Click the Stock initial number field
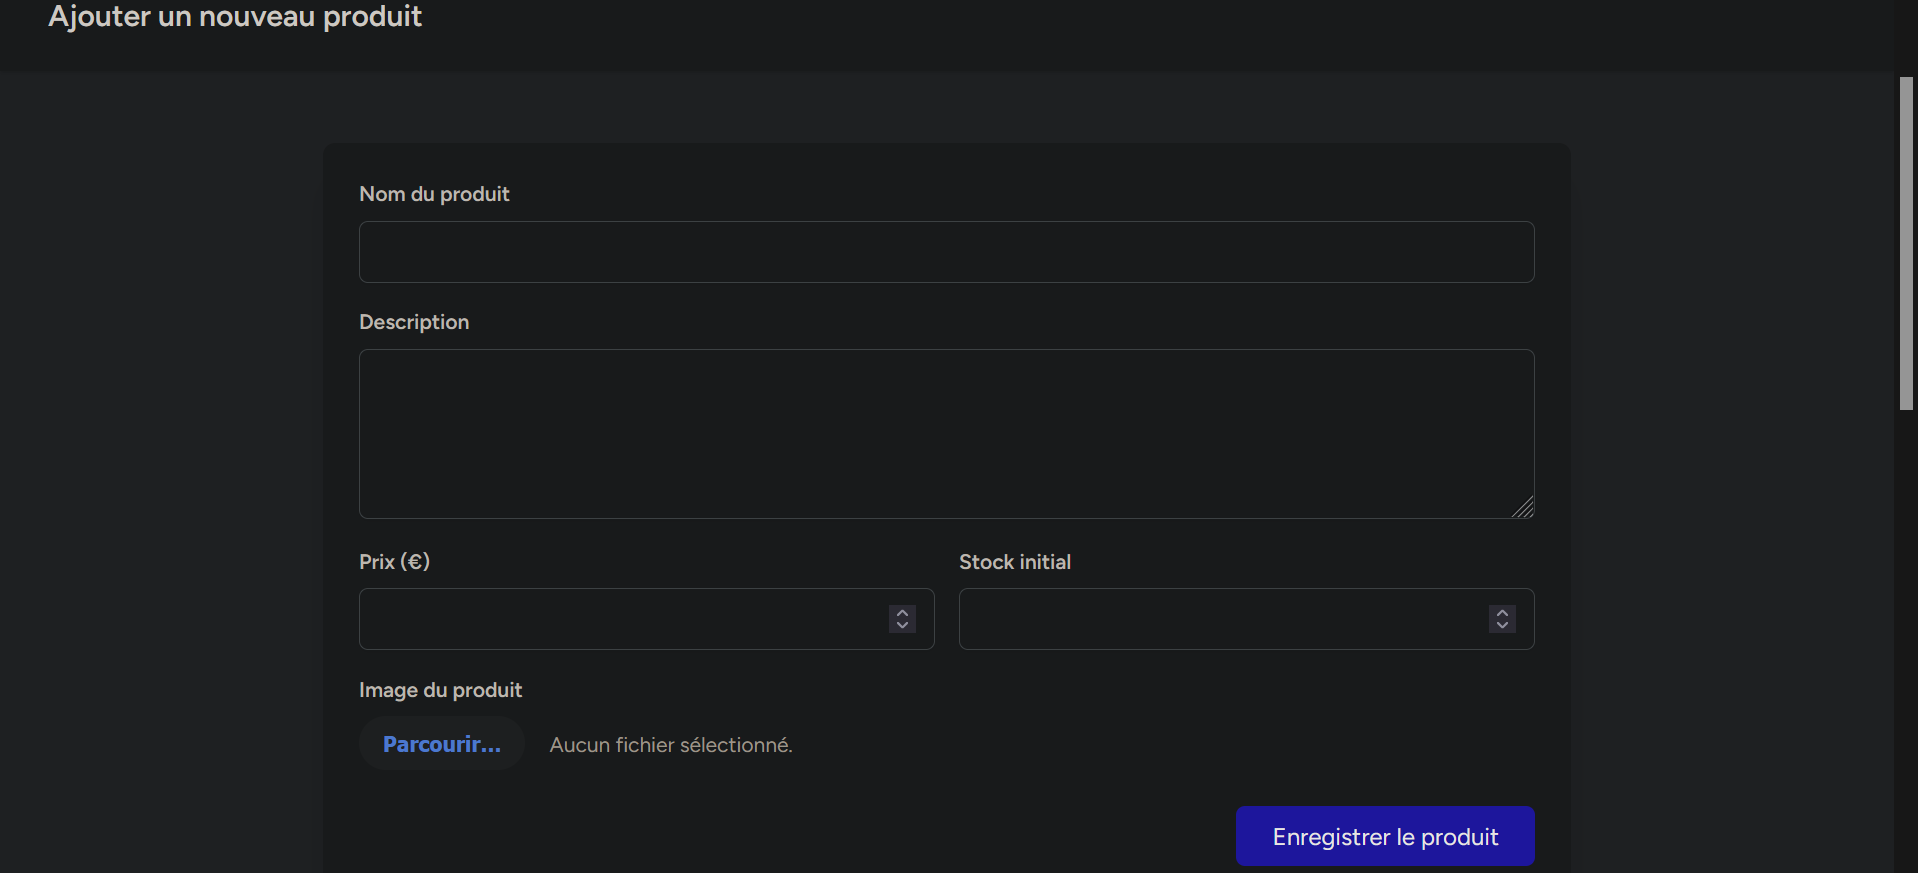Viewport: 1918px width, 873px height. 1222,619
